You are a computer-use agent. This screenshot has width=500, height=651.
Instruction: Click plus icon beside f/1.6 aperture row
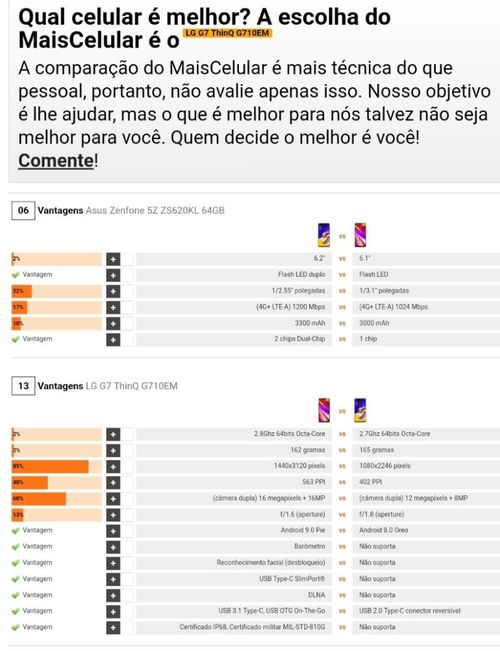click(113, 515)
